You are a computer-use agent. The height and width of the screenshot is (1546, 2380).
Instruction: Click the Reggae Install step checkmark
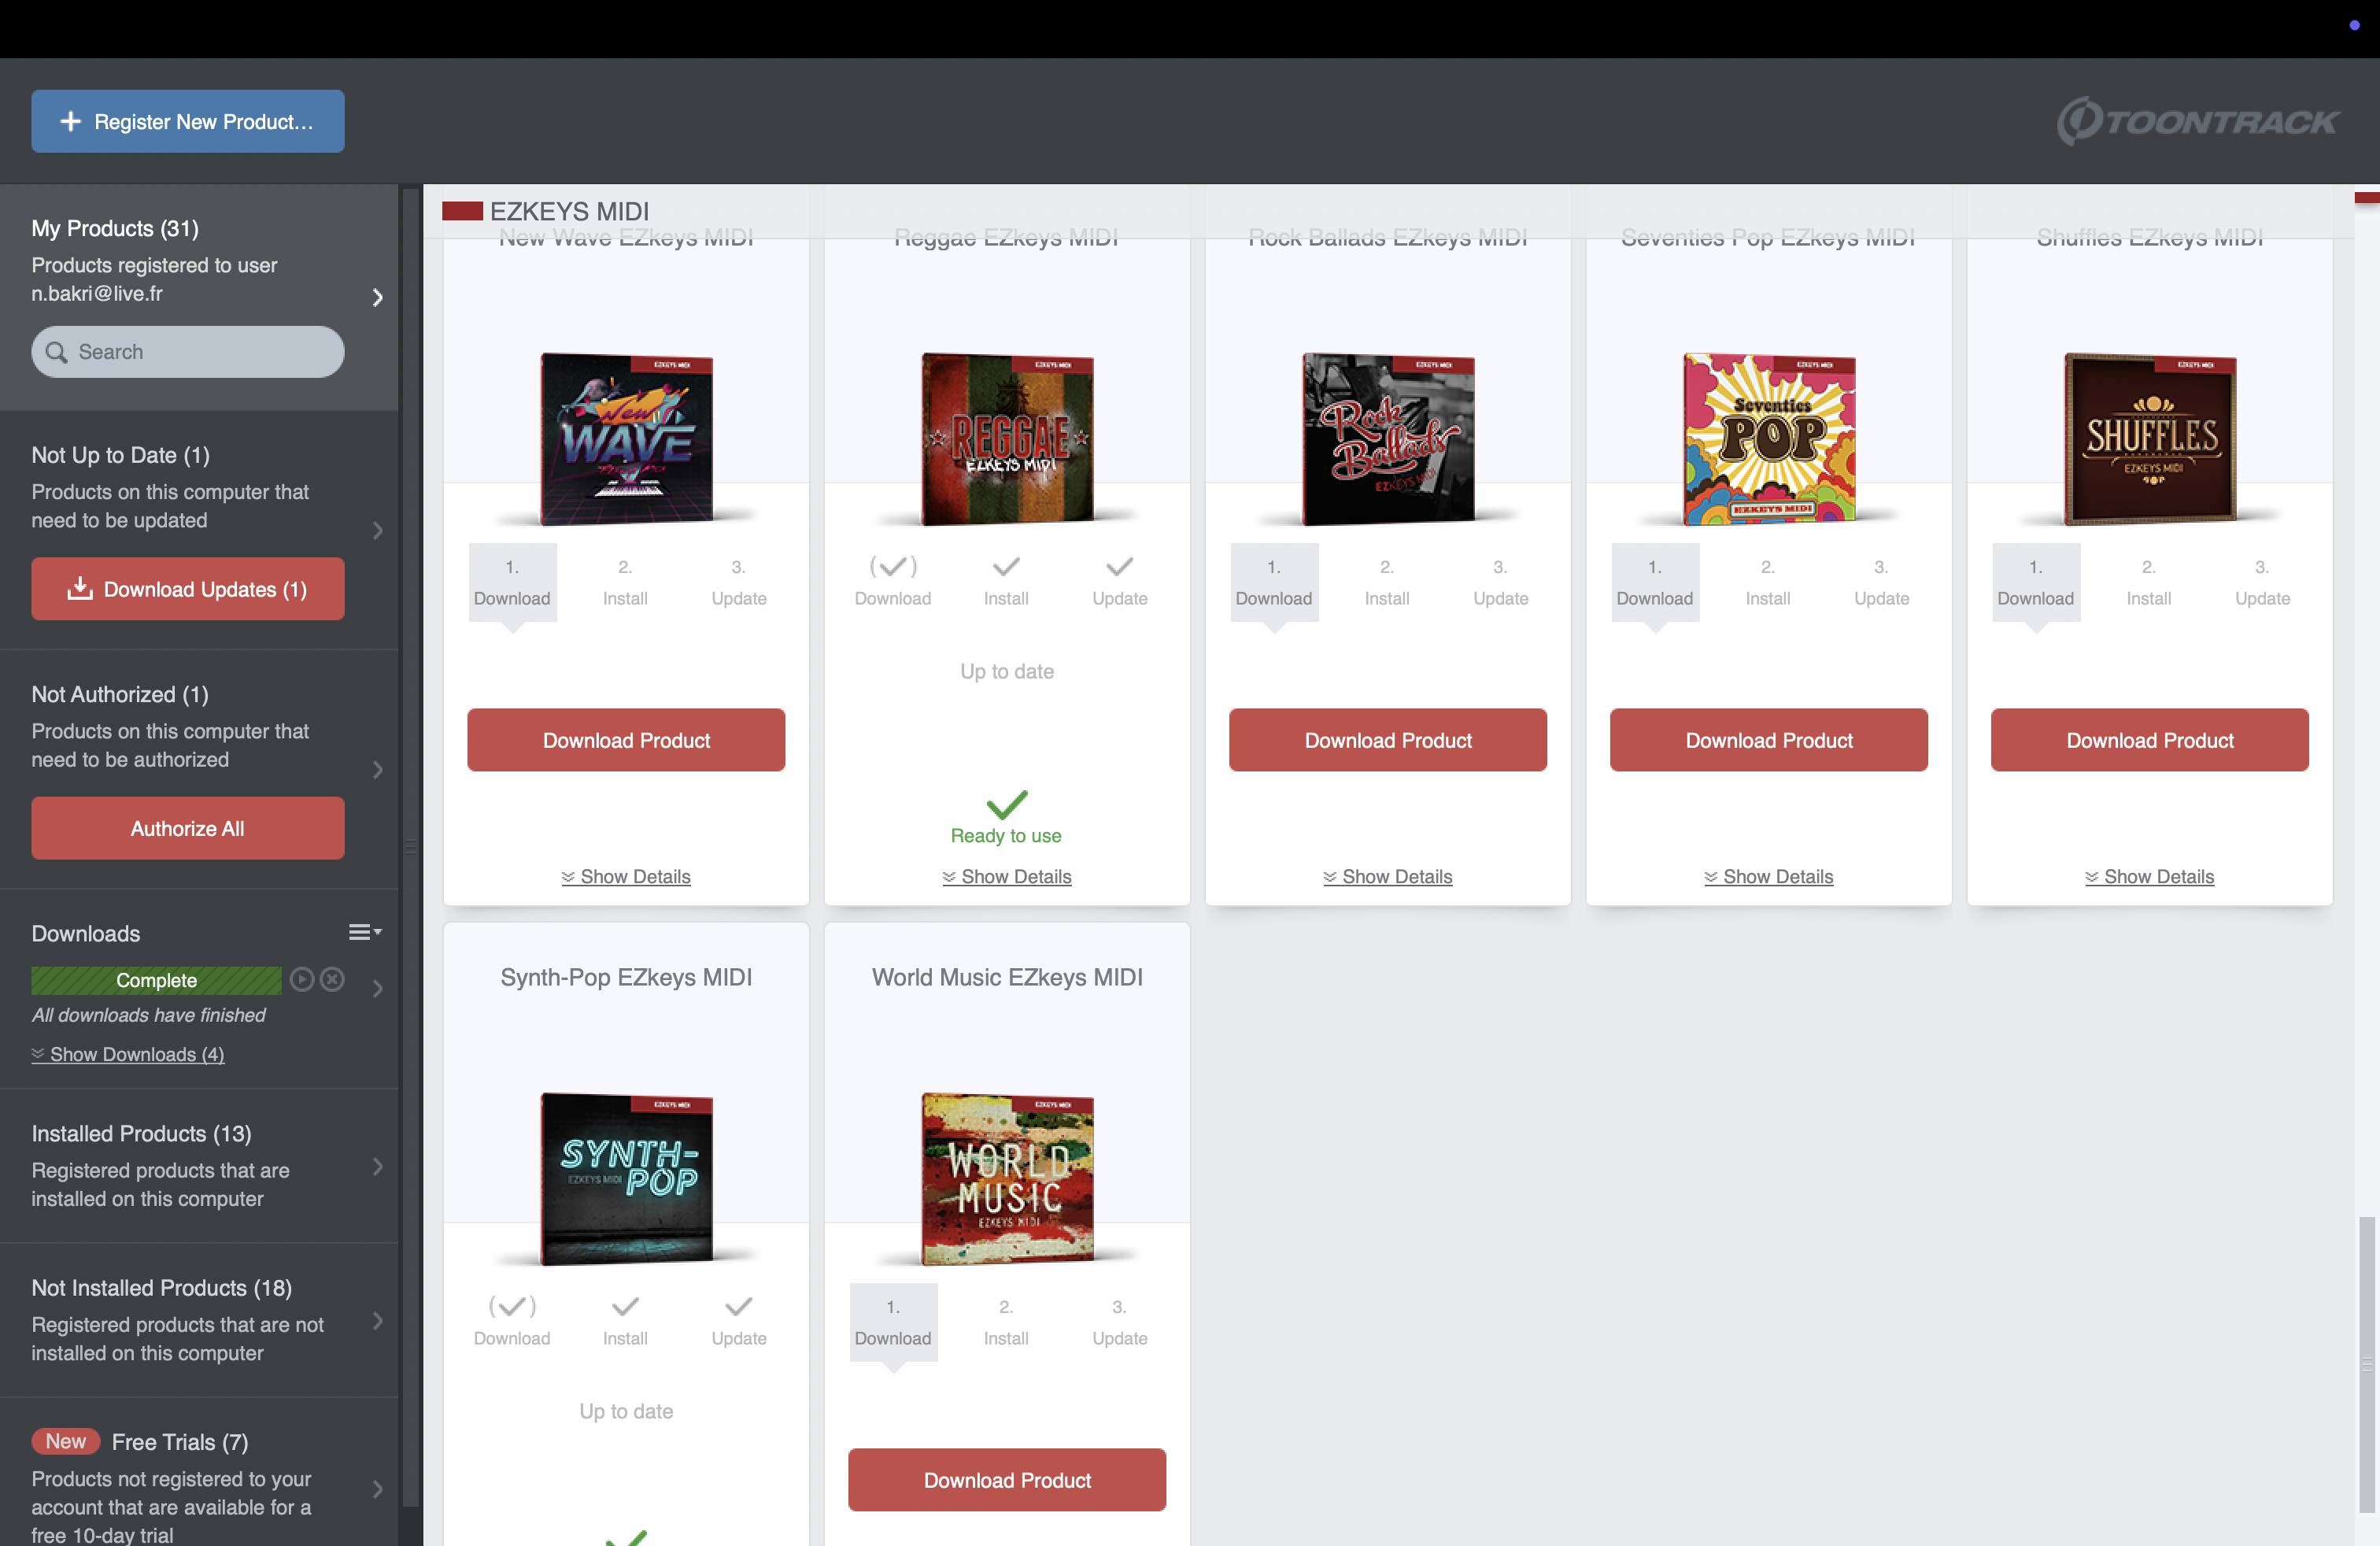click(x=1006, y=567)
